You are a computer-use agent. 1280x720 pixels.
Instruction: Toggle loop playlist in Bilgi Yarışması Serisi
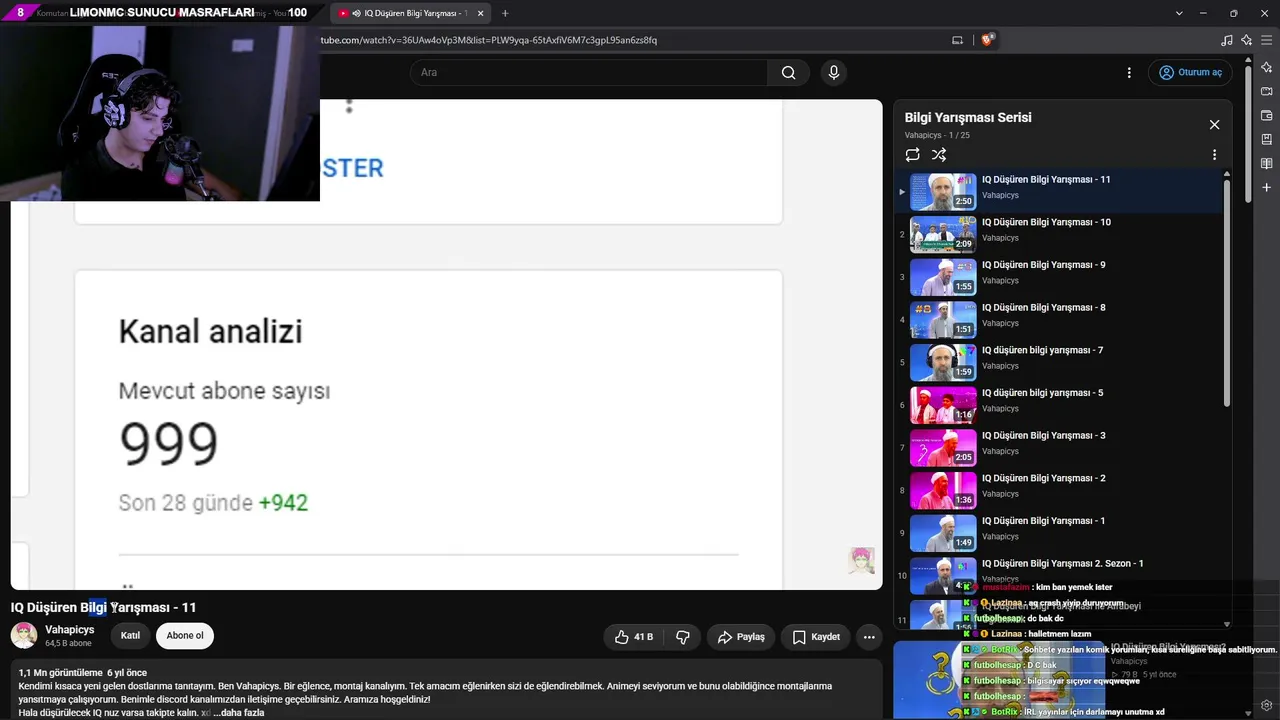(x=912, y=155)
